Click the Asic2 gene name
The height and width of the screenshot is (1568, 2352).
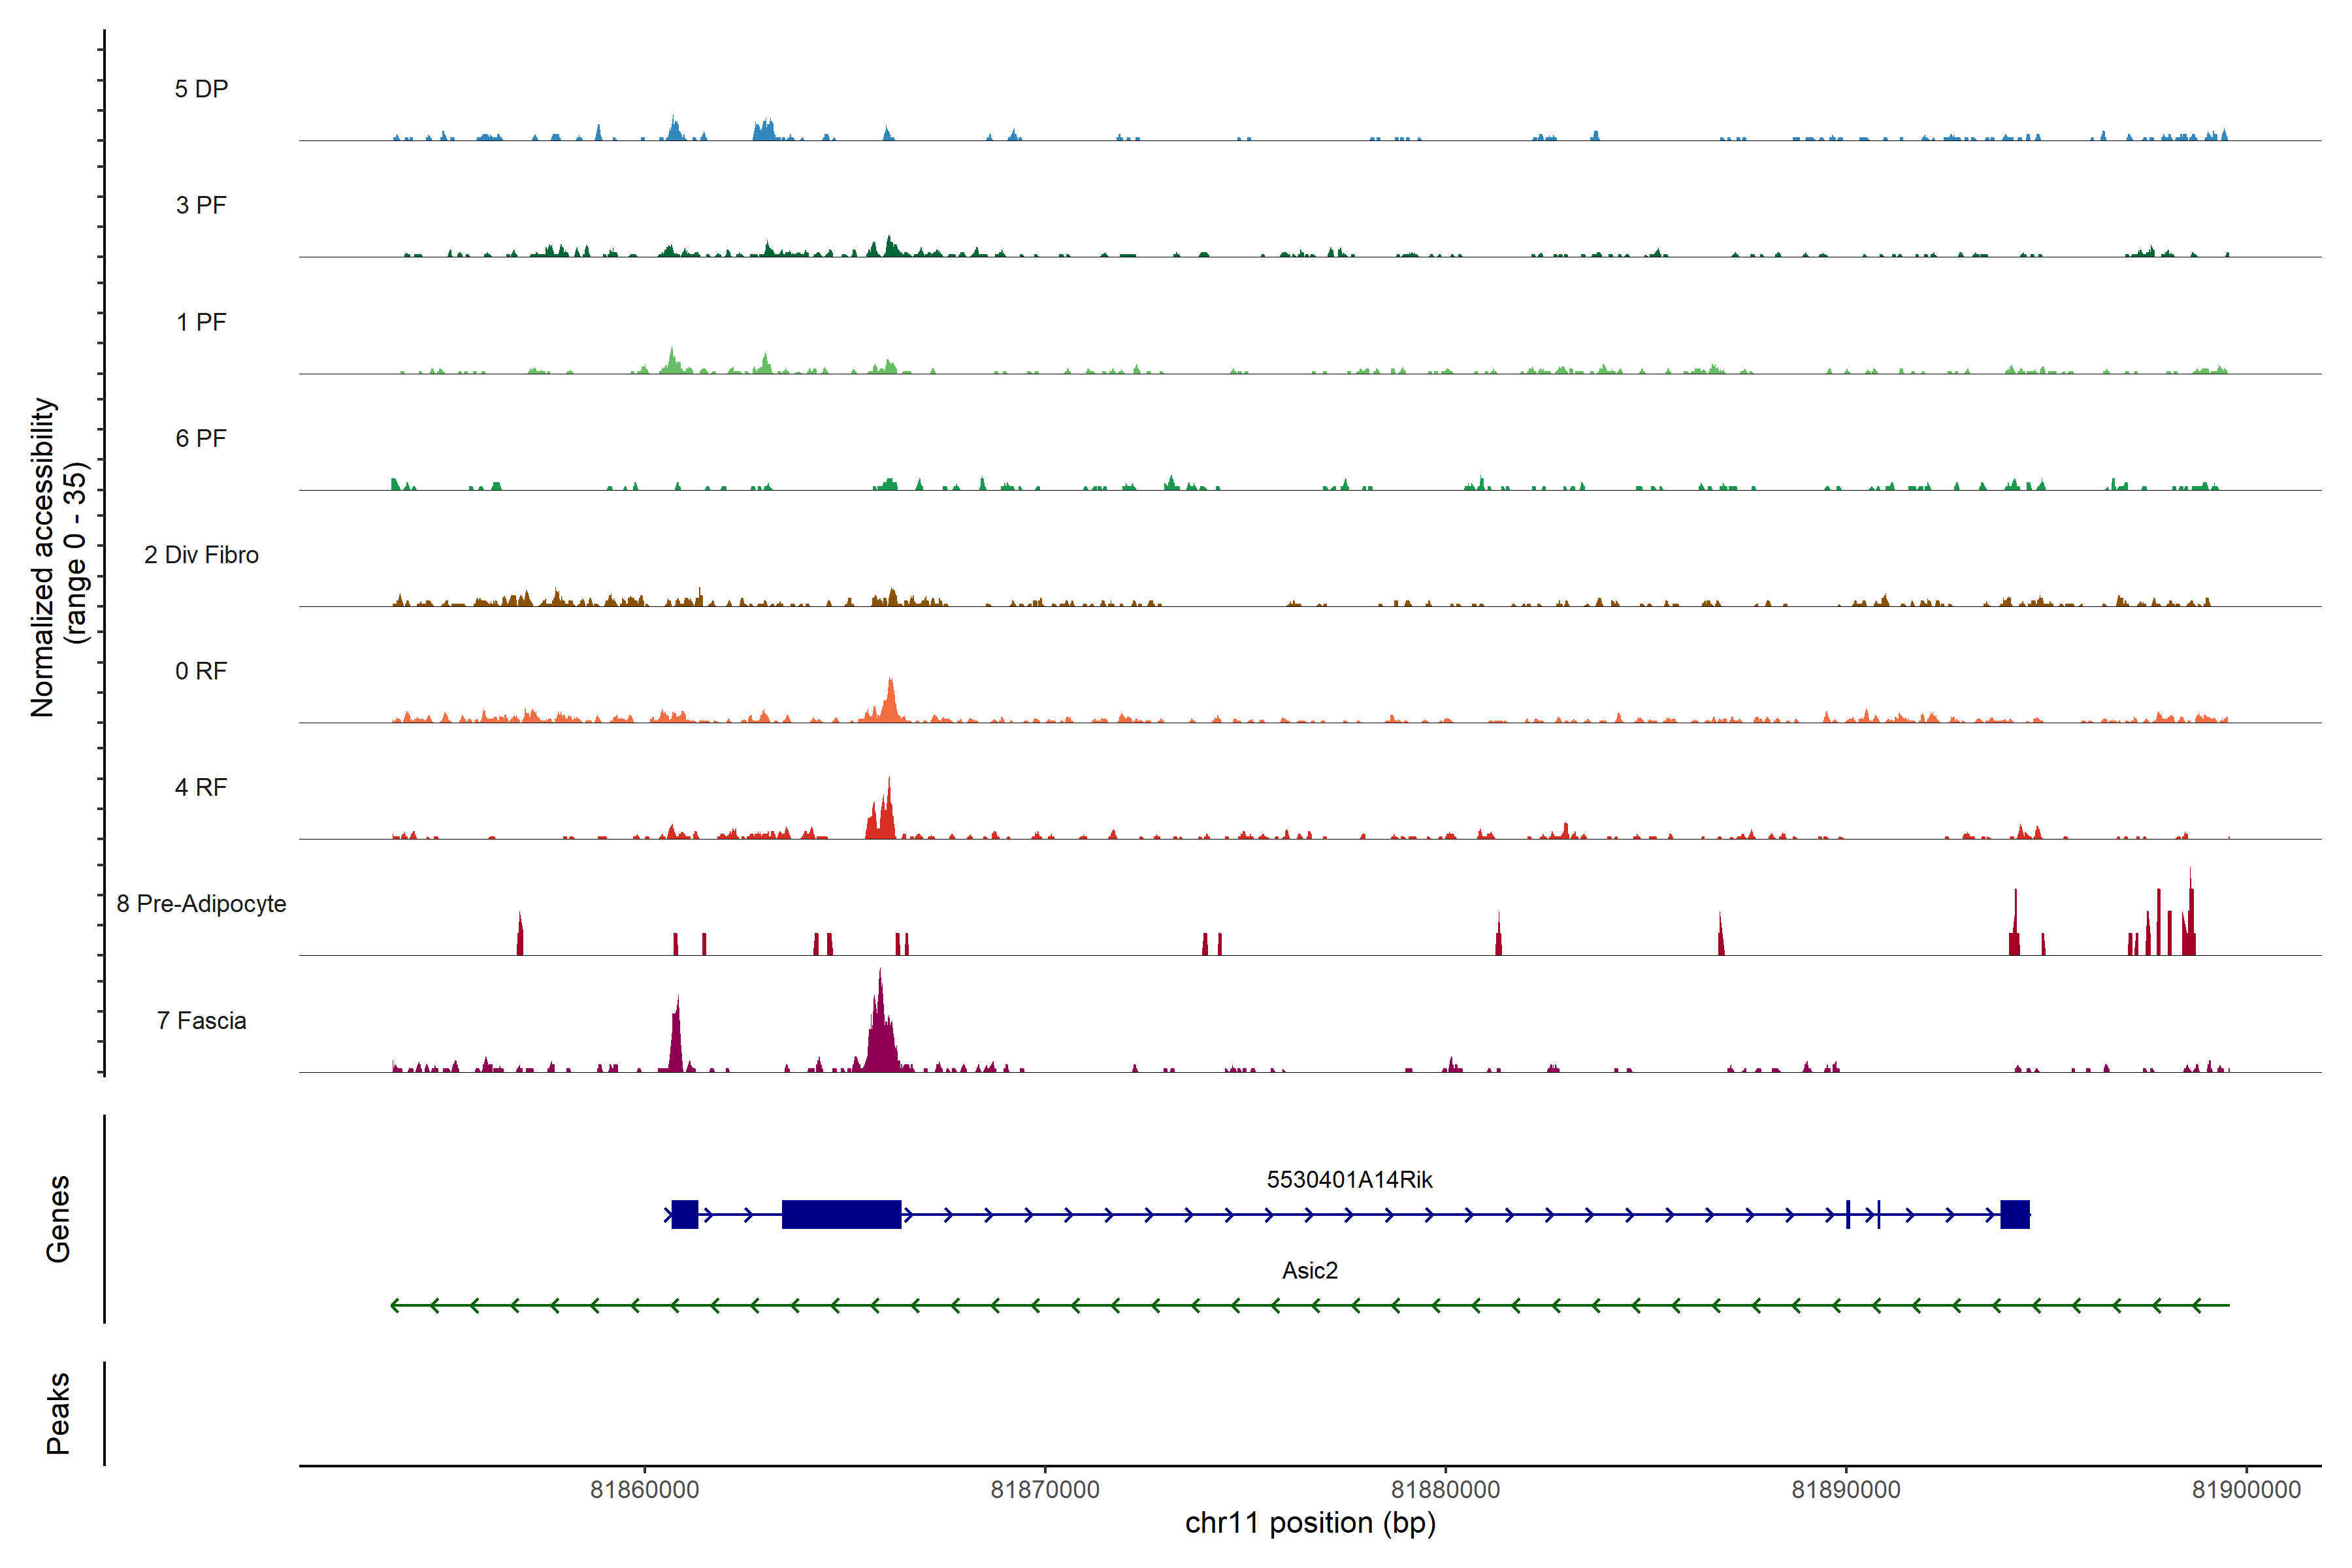(x=1309, y=1270)
